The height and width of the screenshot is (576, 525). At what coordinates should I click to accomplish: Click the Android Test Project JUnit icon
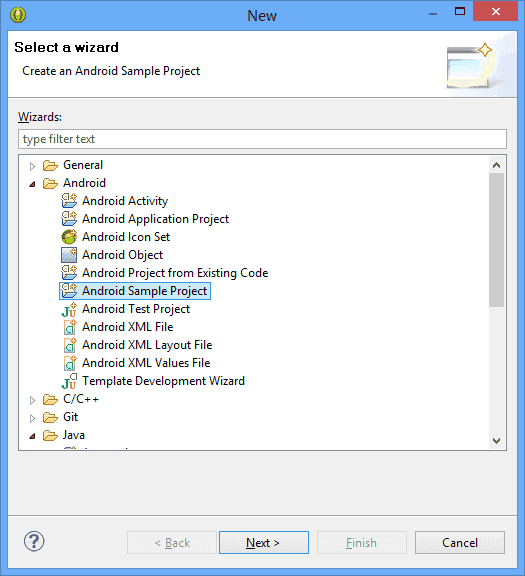[x=69, y=309]
